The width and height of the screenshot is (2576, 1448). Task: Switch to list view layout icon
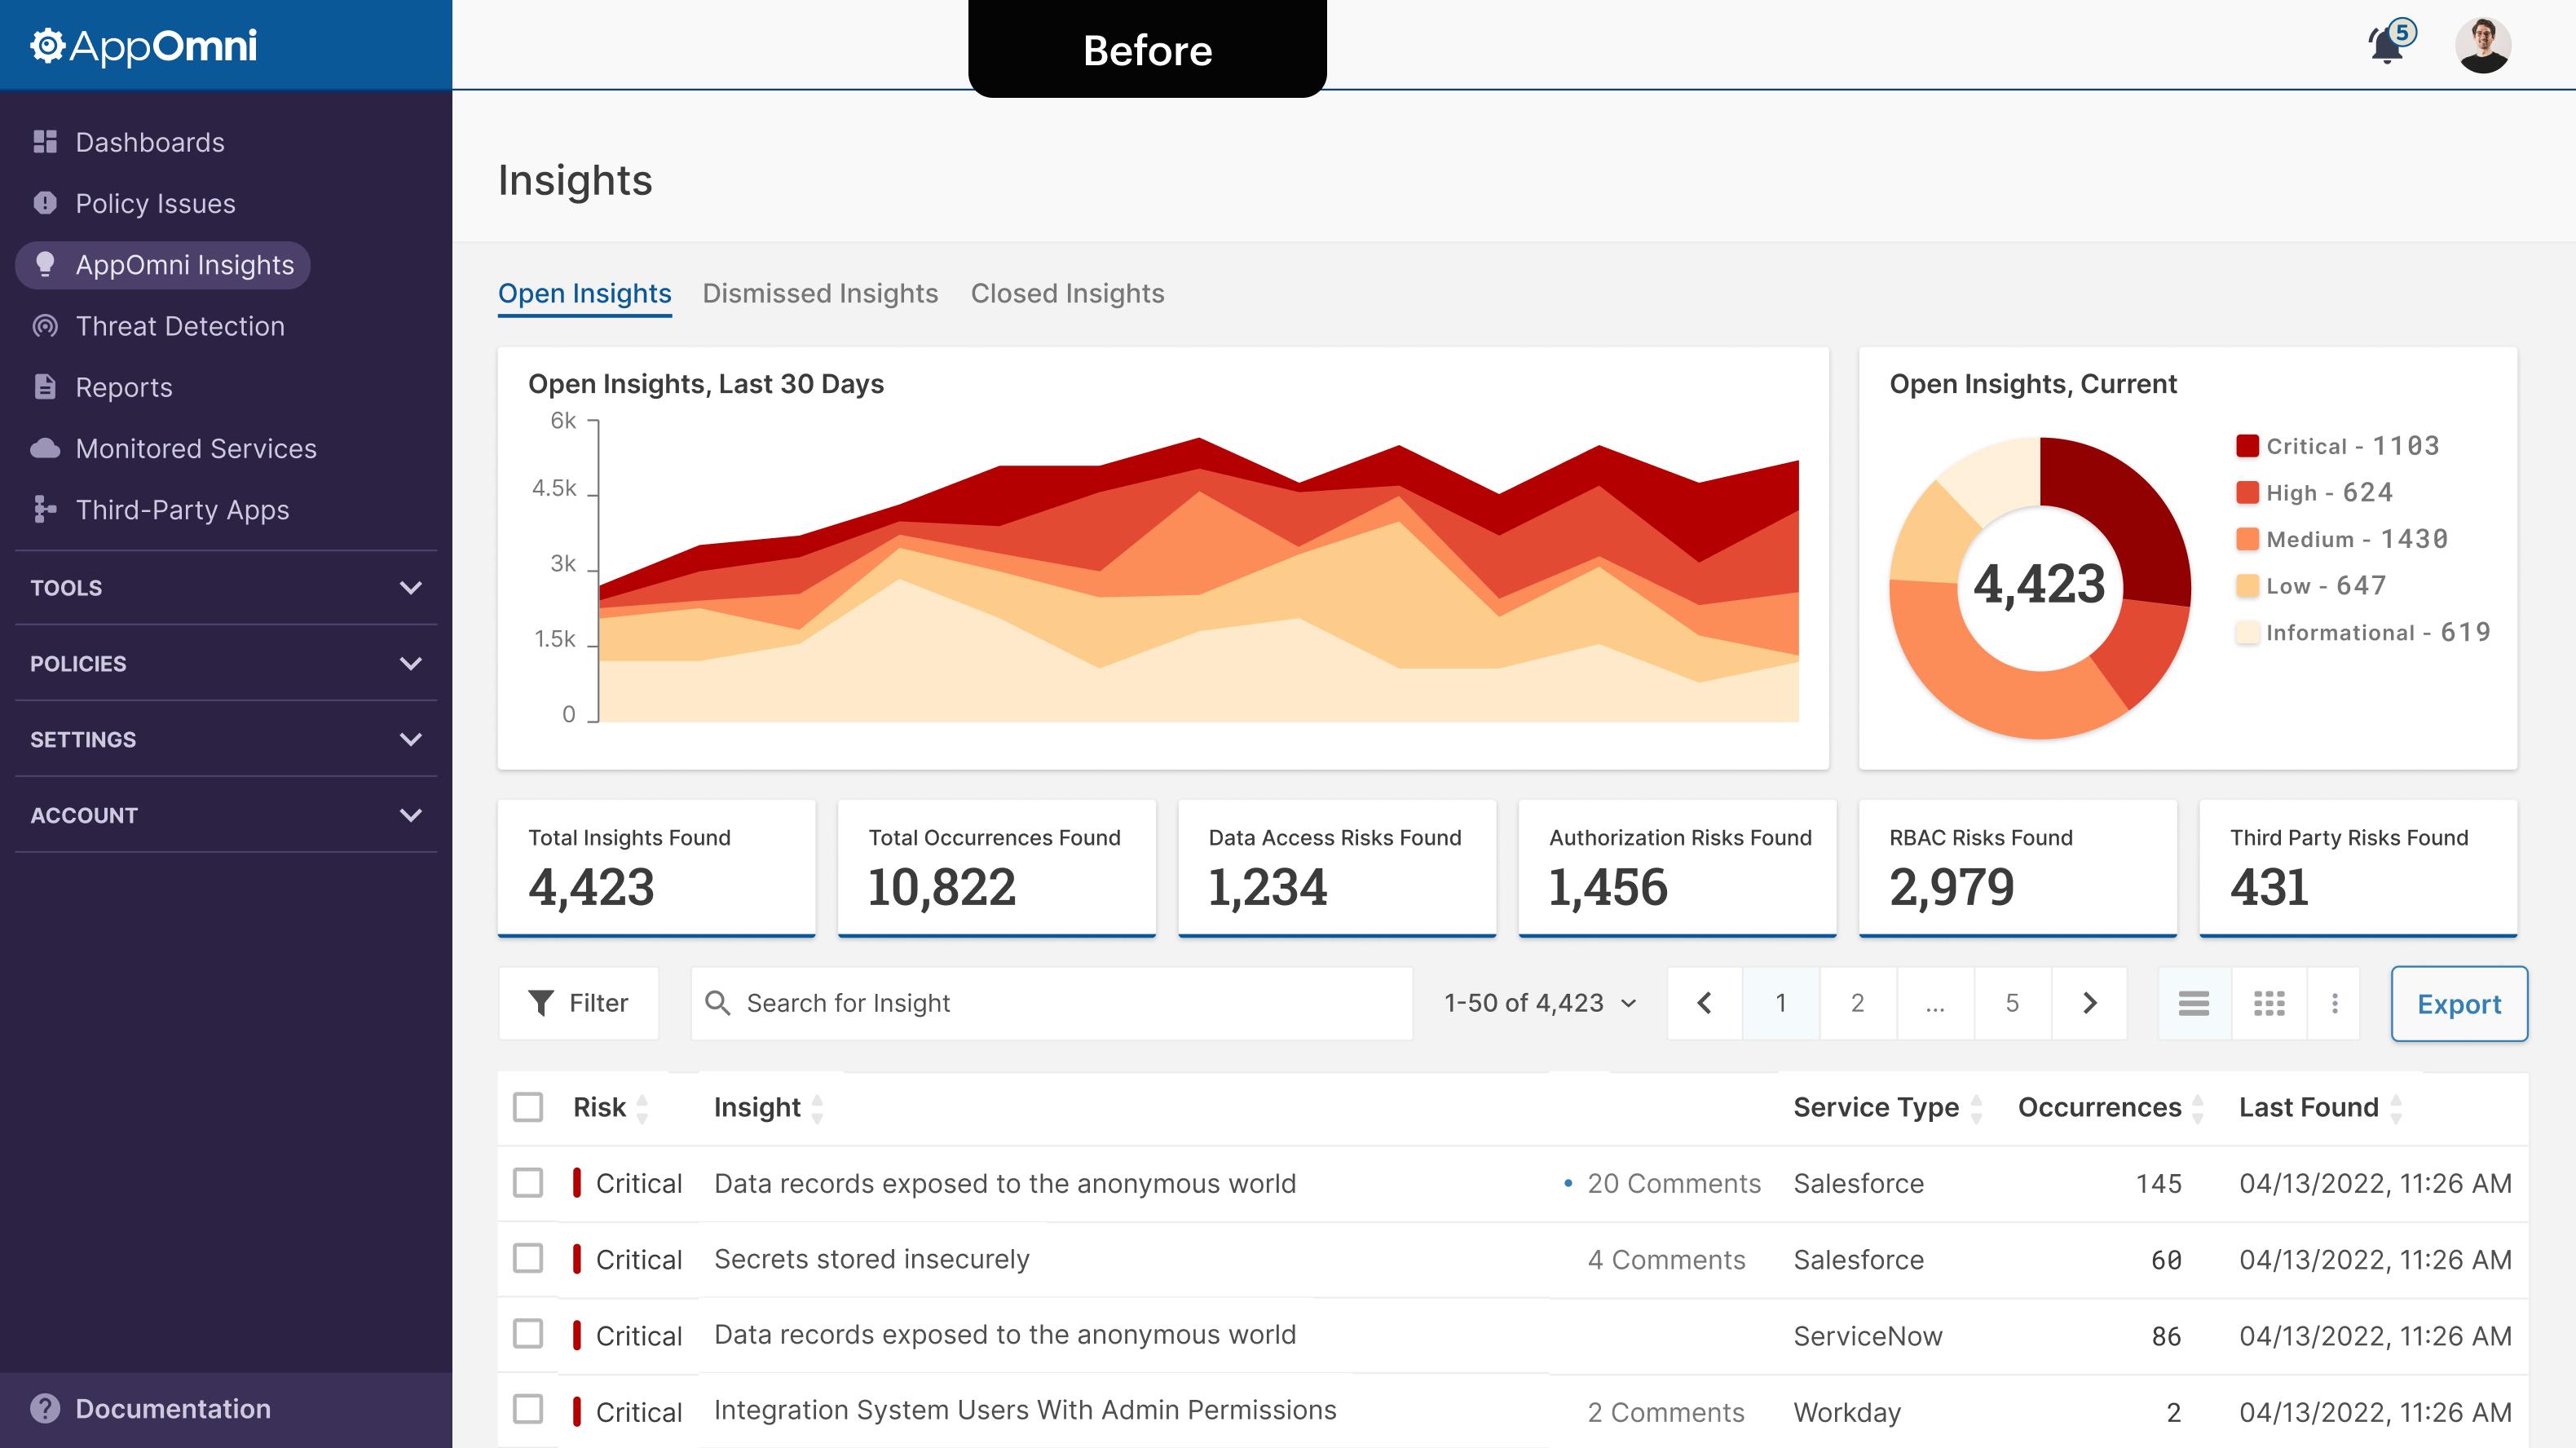[x=2193, y=1003]
